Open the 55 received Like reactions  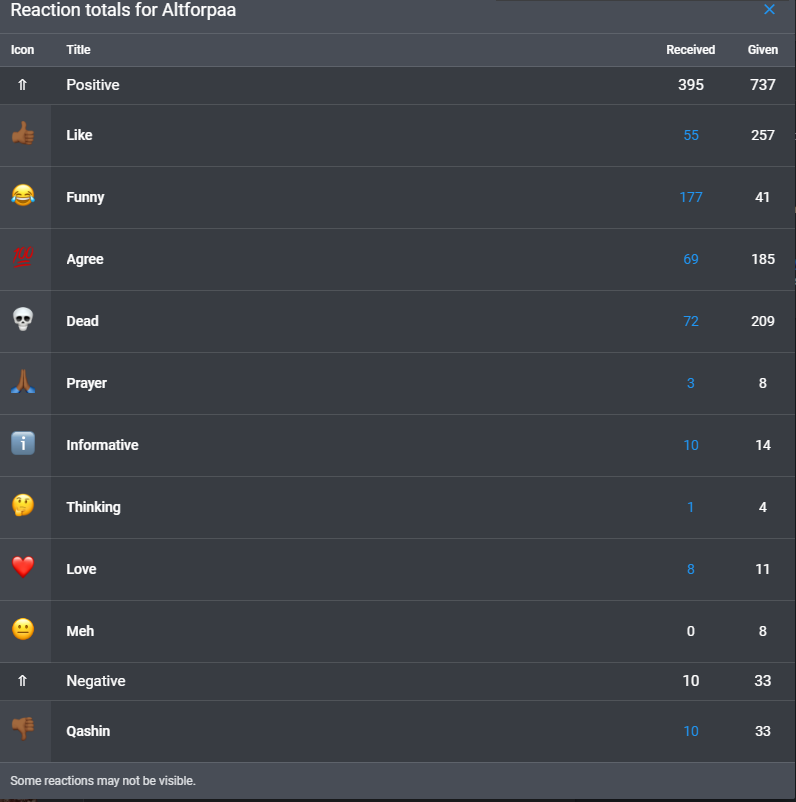[x=691, y=135]
